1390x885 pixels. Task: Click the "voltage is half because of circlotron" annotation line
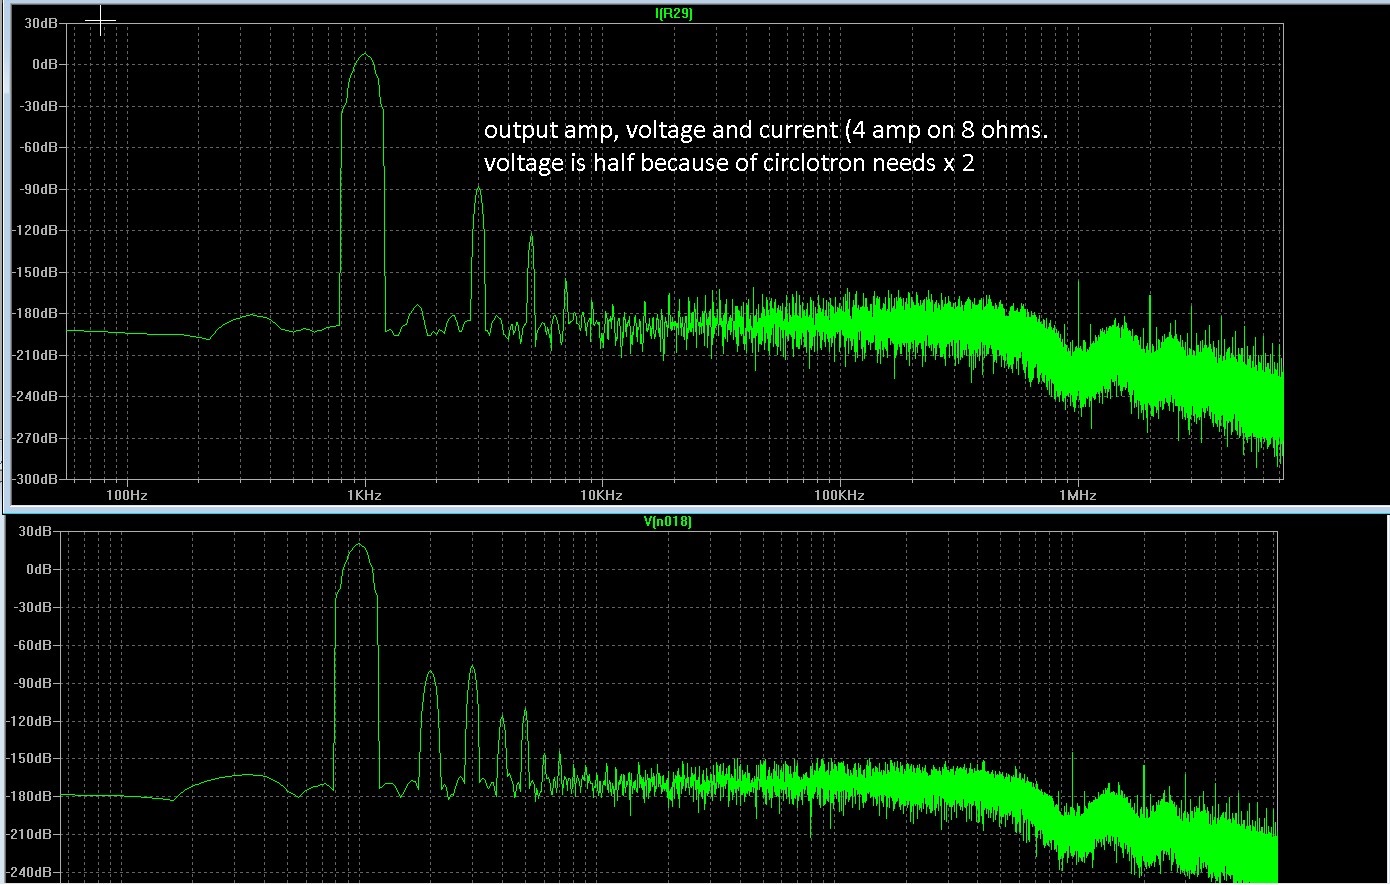click(729, 162)
